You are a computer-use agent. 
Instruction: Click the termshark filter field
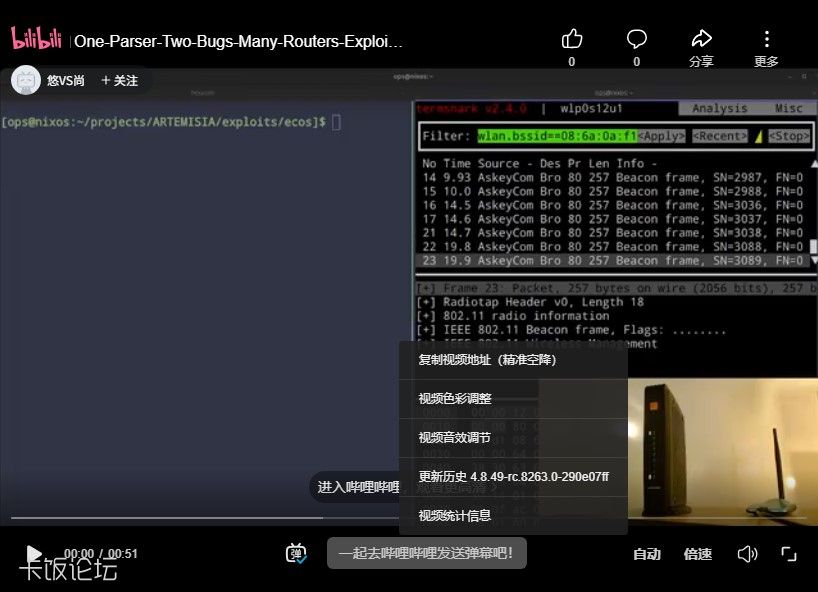tap(557, 136)
